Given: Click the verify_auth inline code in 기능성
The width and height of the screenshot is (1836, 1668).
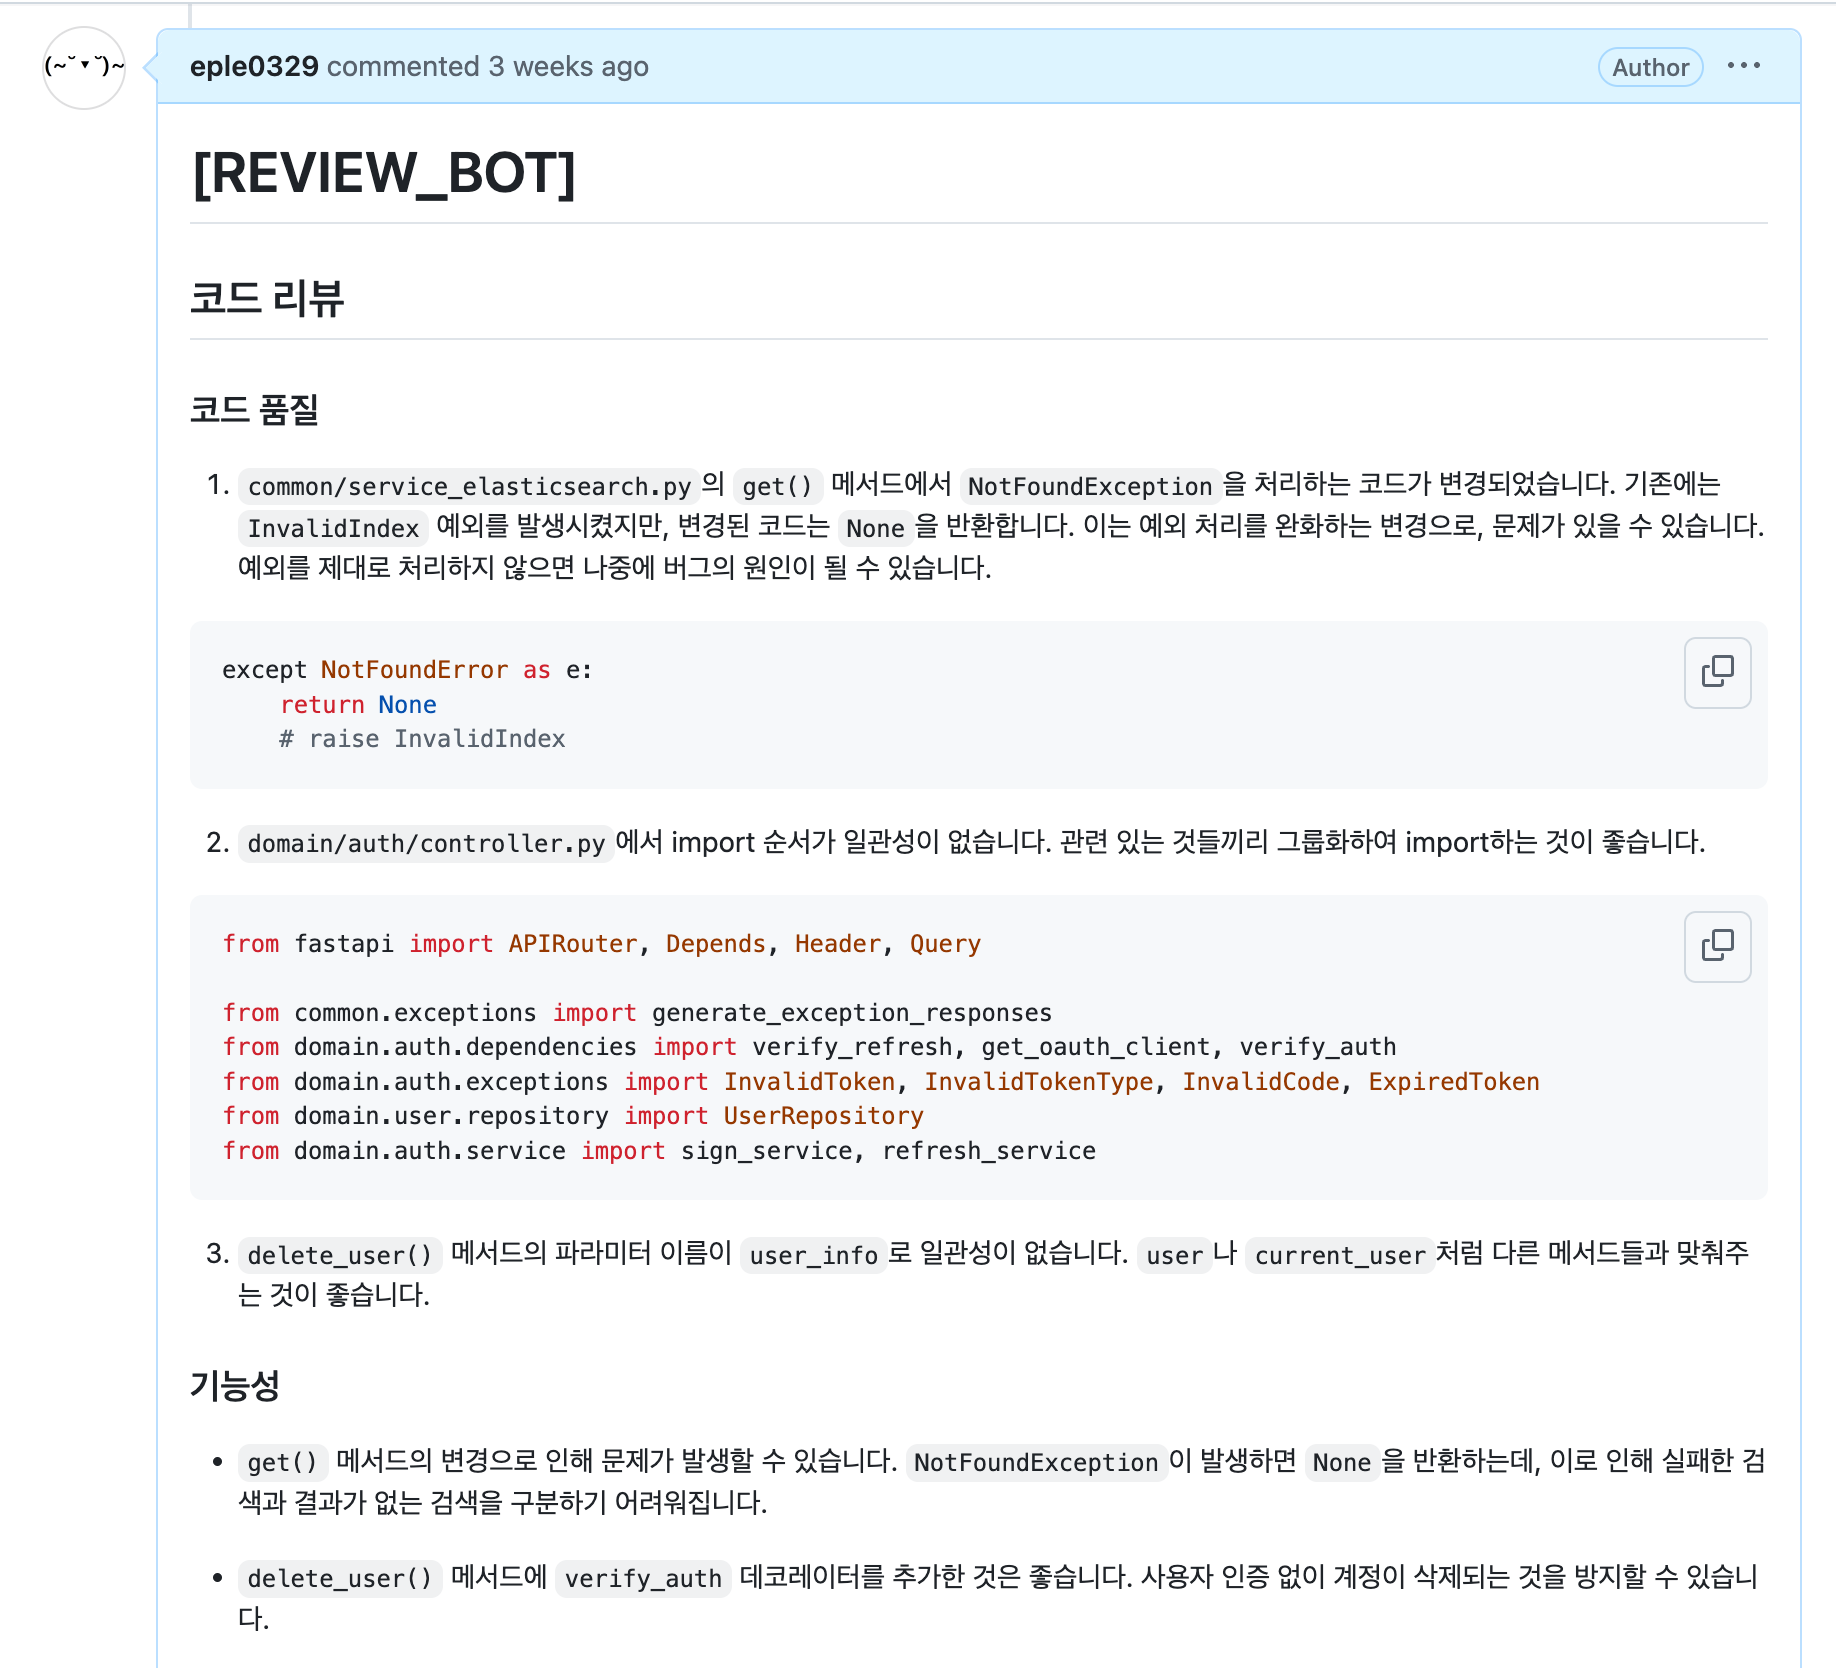Looking at the screenshot, I should [x=643, y=1578].
